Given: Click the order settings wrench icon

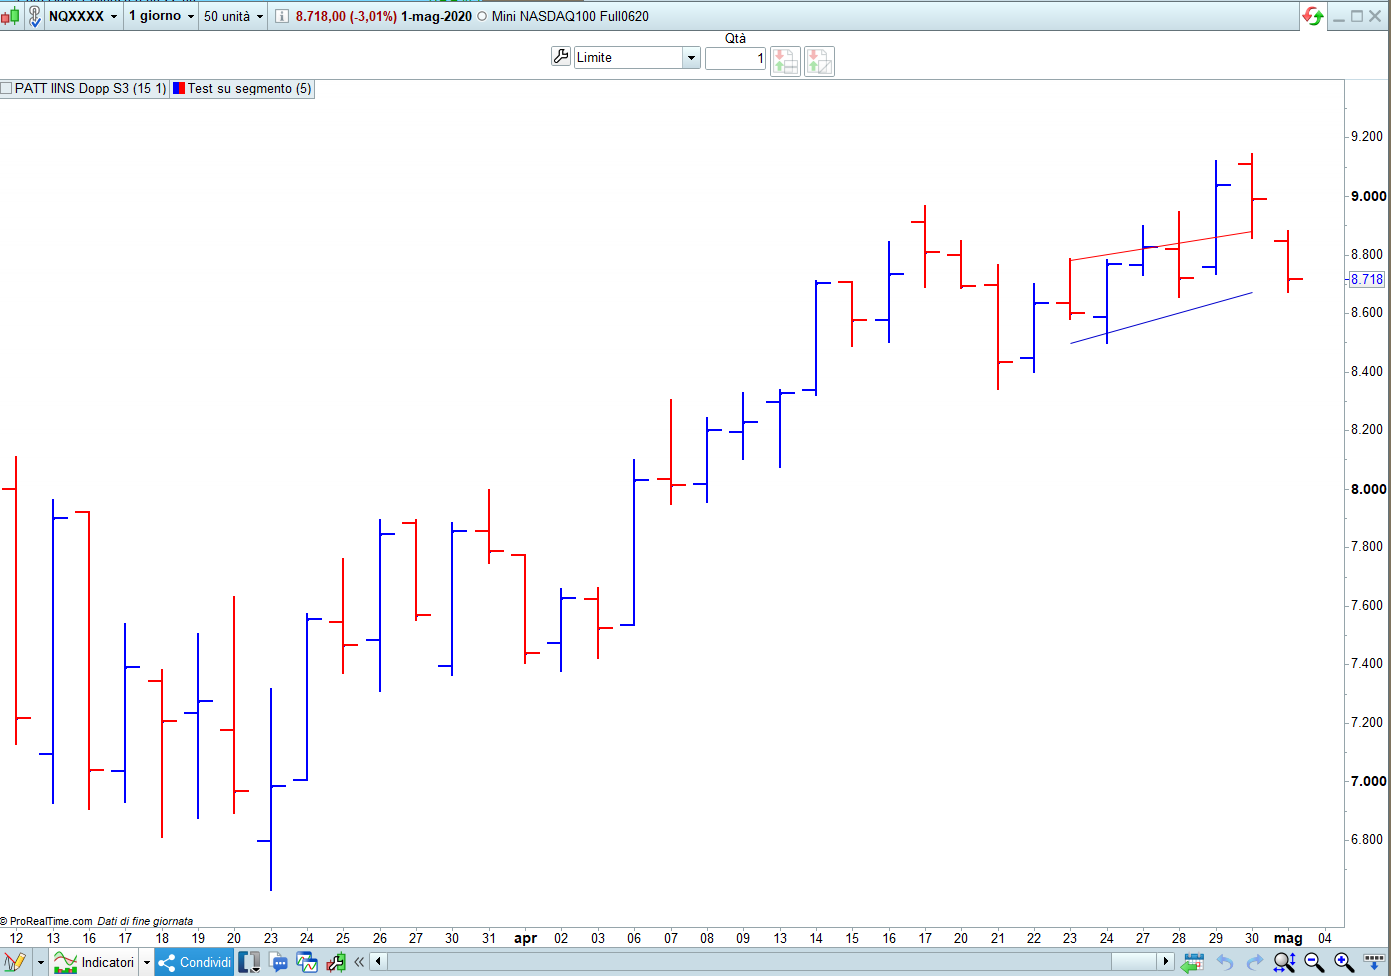Looking at the screenshot, I should [x=561, y=57].
